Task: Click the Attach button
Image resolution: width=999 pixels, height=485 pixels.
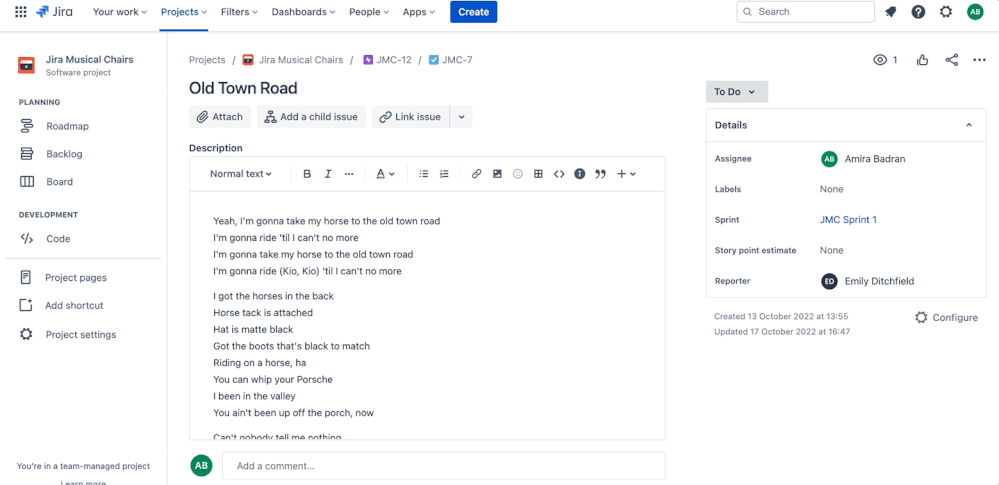Action: (x=220, y=117)
